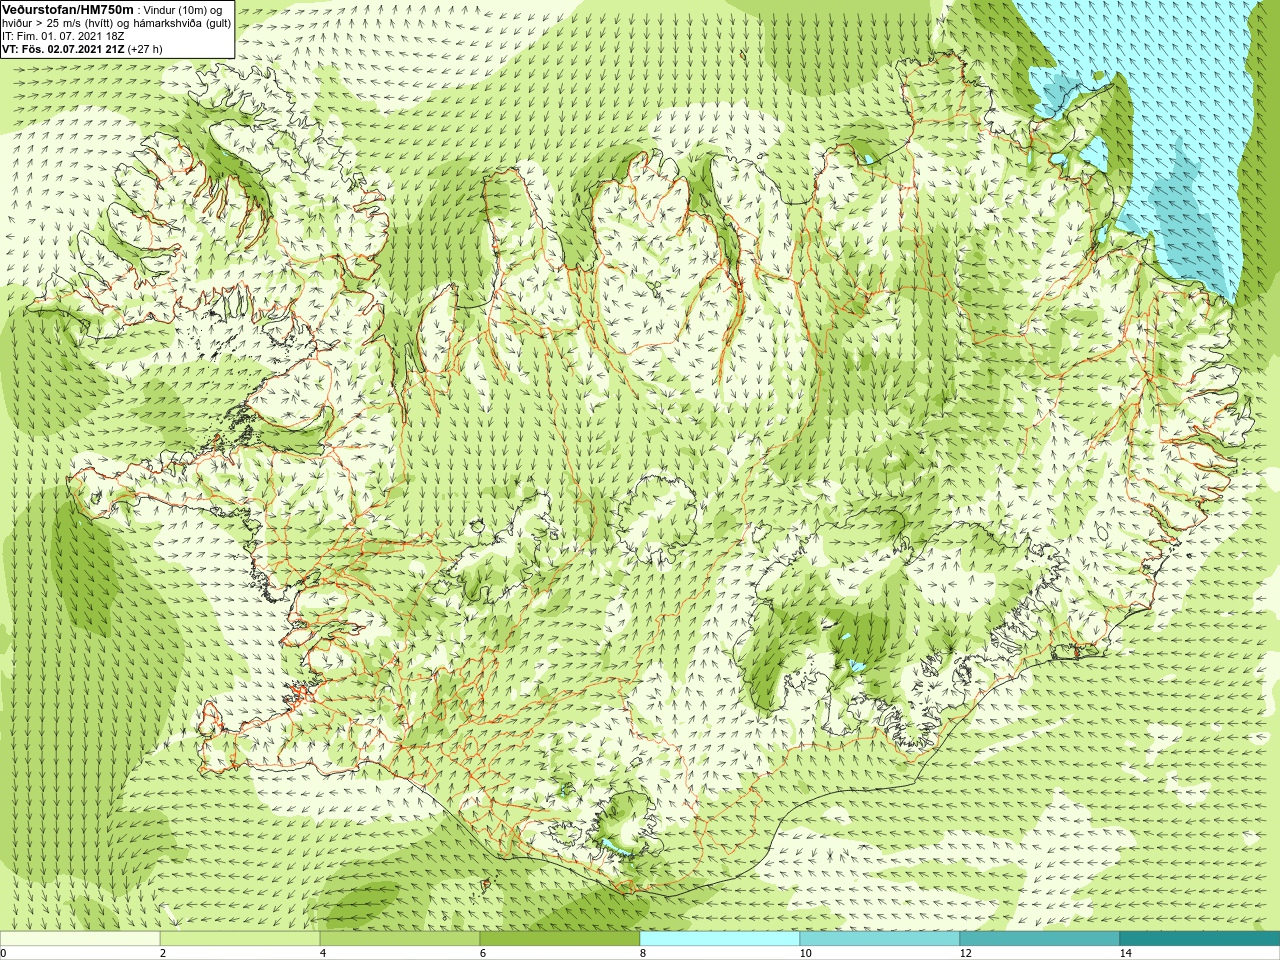Image resolution: width=1280 pixels, height=960 pixels.
Task: Click the '10' value on the legend scale
Action: point(805,953)
